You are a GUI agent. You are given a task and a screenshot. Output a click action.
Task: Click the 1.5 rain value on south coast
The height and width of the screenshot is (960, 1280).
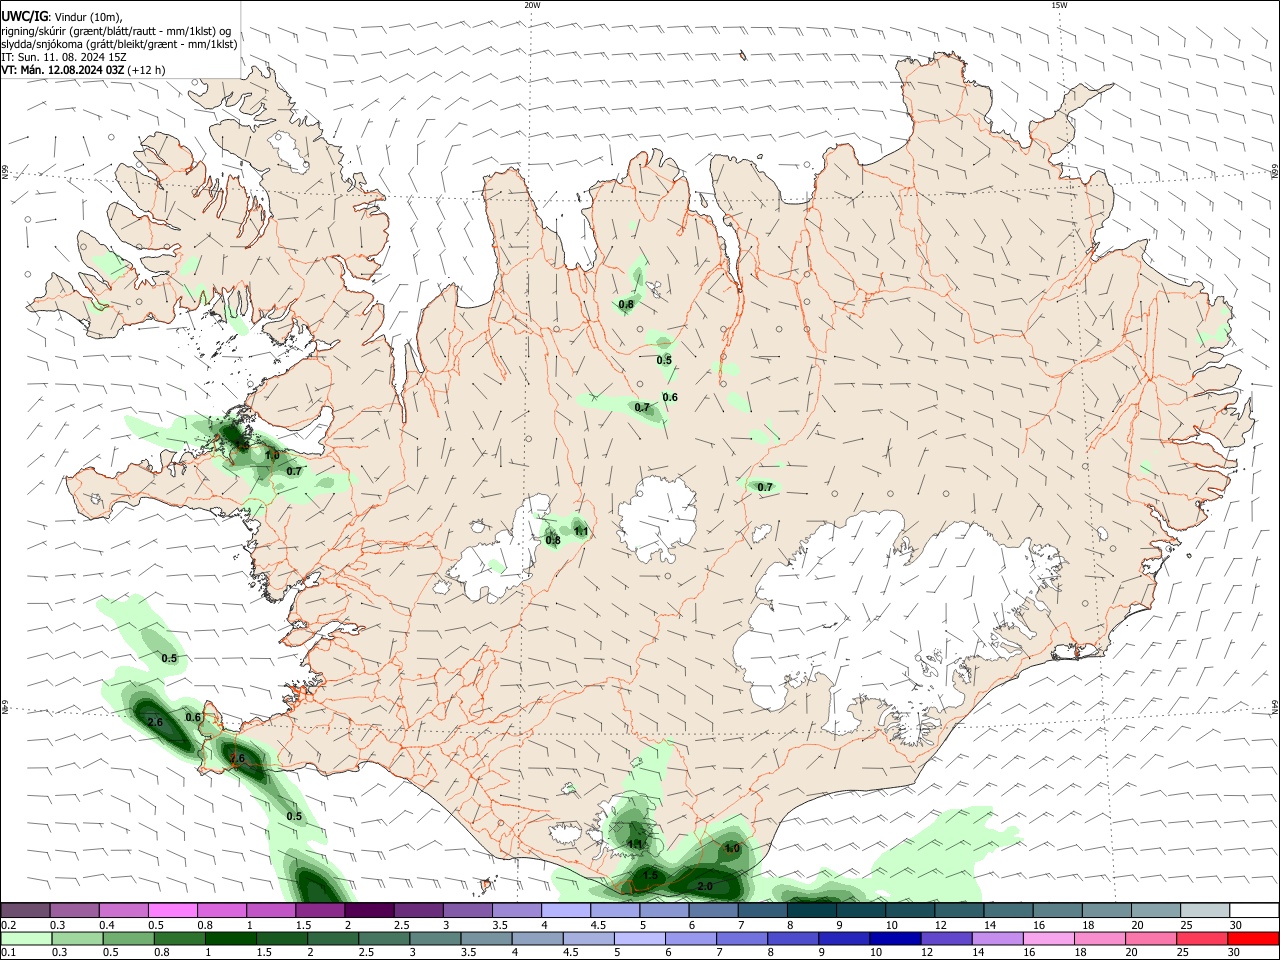(650, 875)
